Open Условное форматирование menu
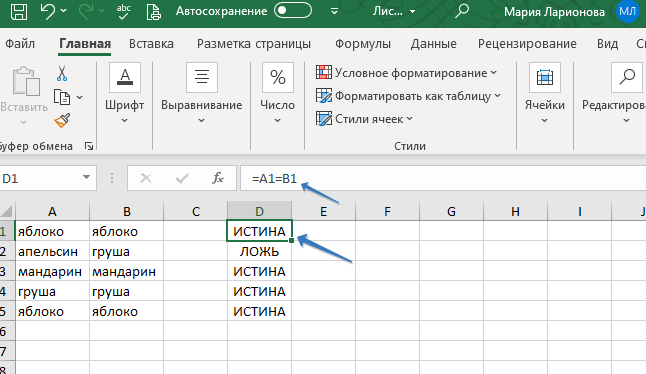 (407, 73)
